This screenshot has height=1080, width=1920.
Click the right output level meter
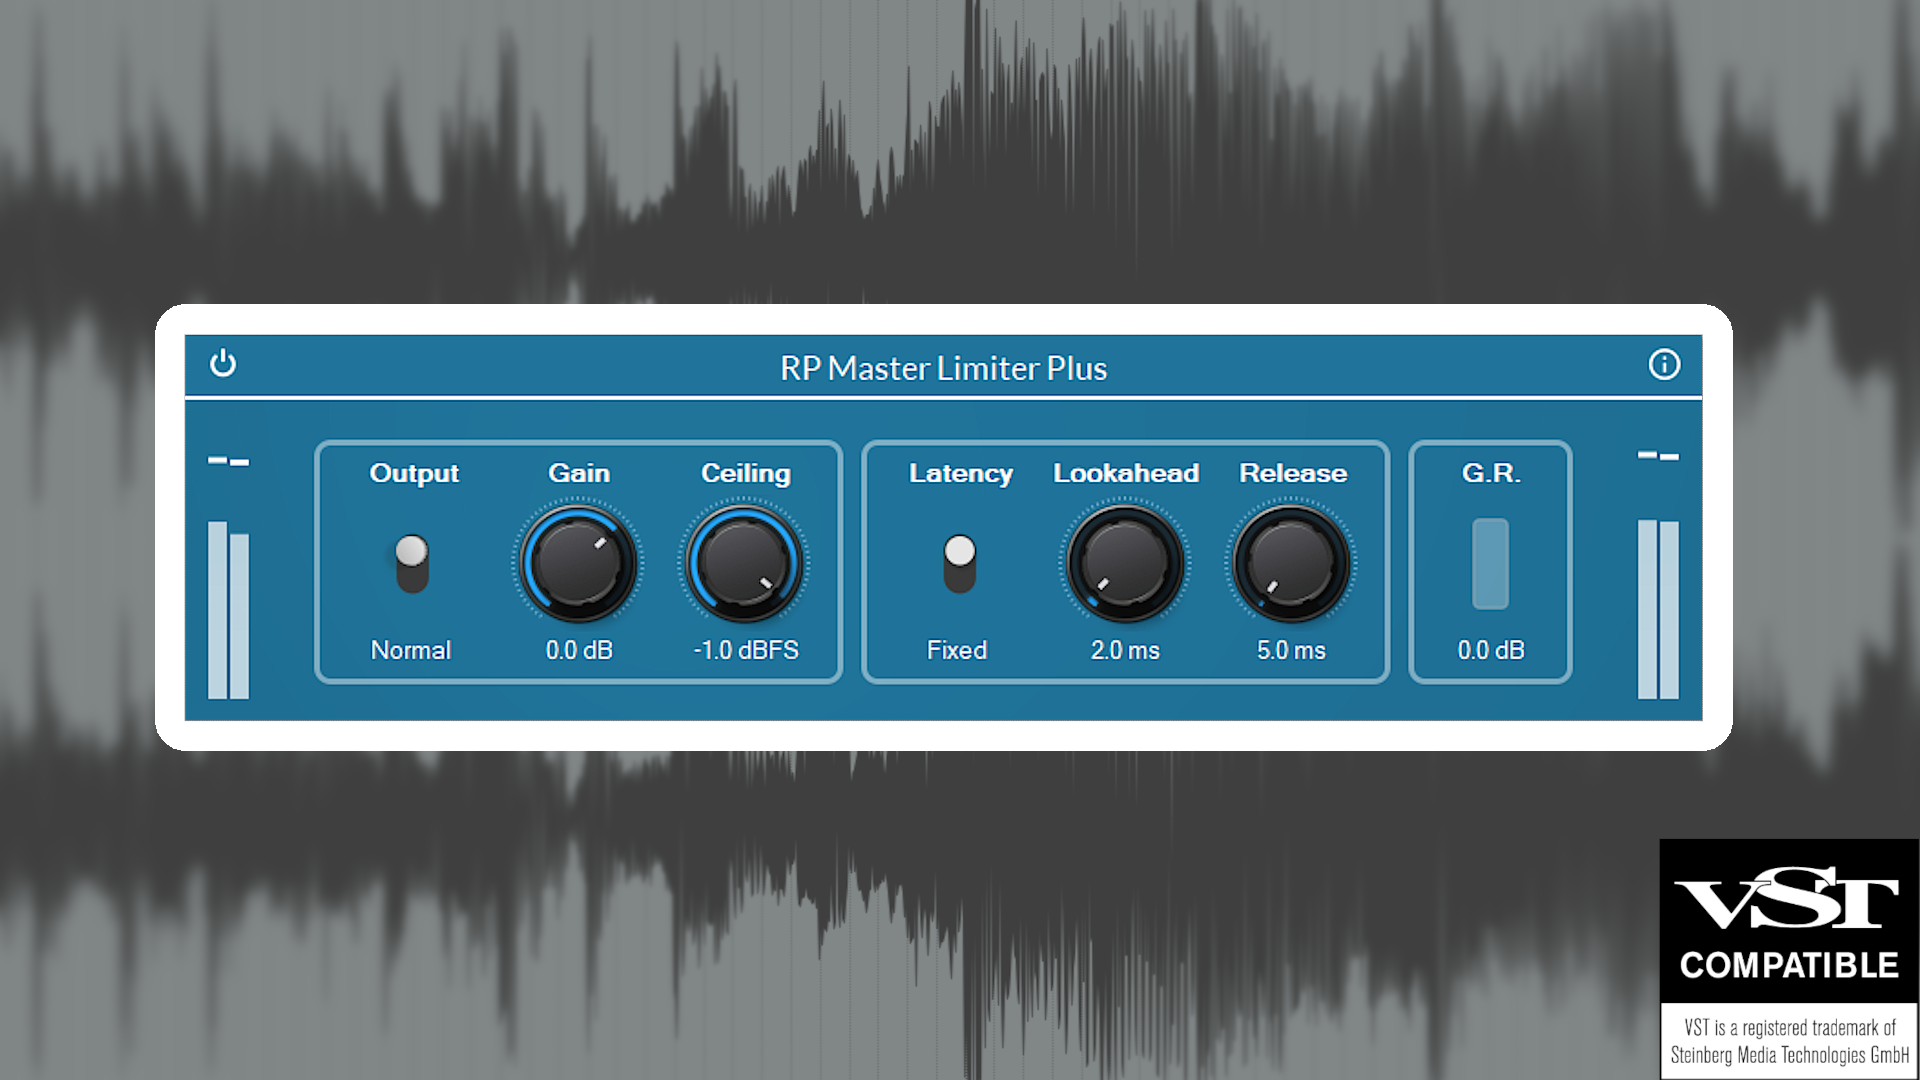(x=1658, y=609)
